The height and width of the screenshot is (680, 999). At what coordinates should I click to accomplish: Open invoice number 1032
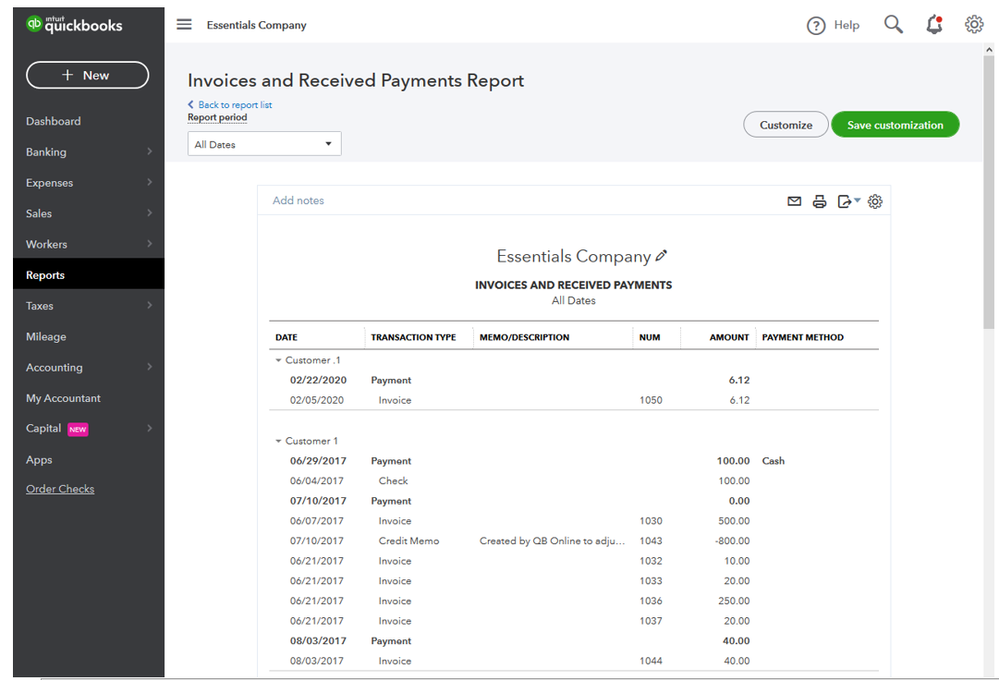650,561
